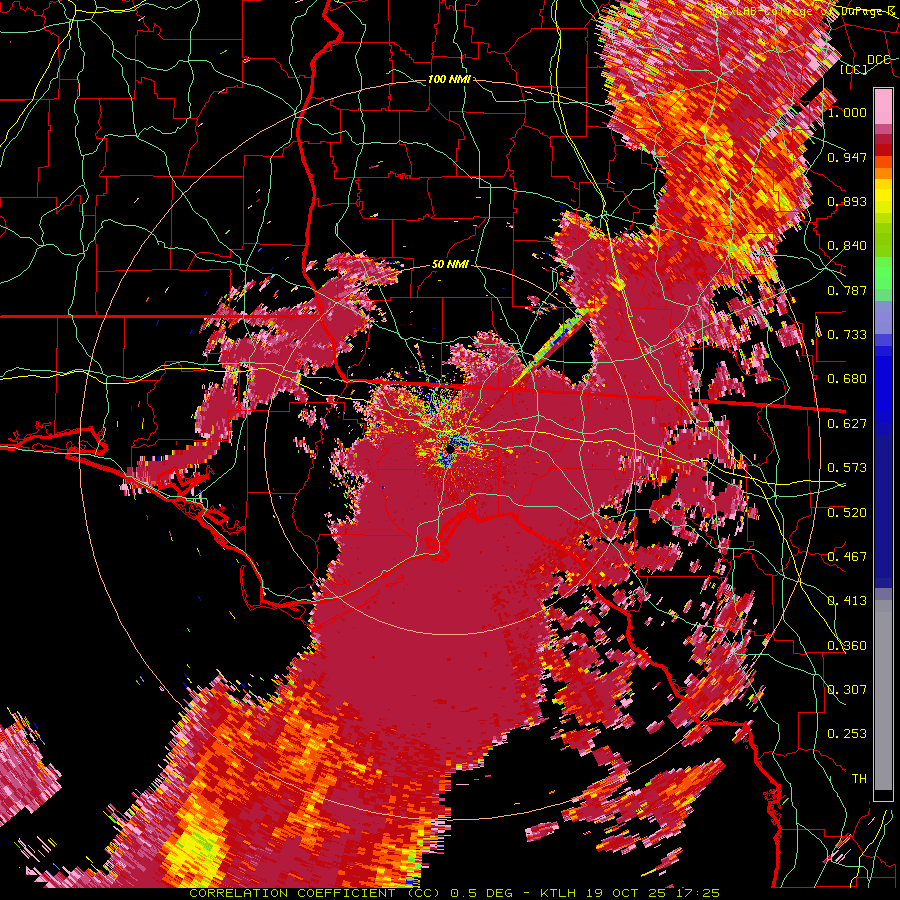The height and width of the screenshot is (900, 900).
Task: Click the 0.467 scale label
Action: (847, 557)
